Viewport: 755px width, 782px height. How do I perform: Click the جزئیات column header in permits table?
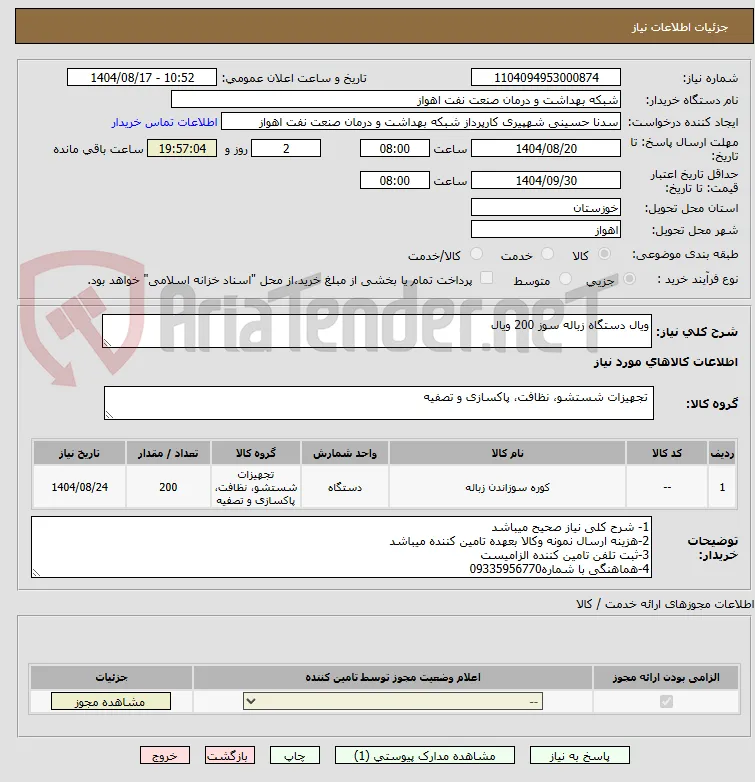[111, 677]
